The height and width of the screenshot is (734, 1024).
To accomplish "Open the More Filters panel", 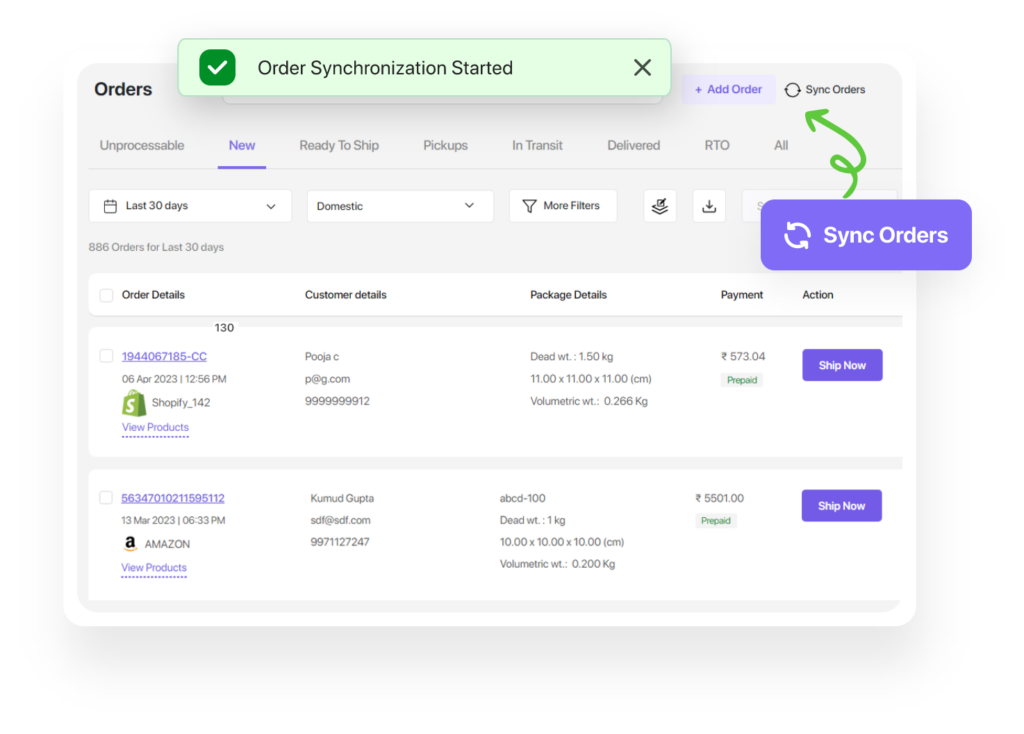I will pyautogui.click(x=562, y=206).
